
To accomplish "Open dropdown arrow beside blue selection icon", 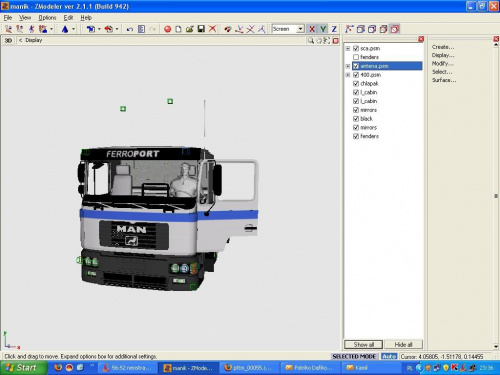I will click(99, 29).
